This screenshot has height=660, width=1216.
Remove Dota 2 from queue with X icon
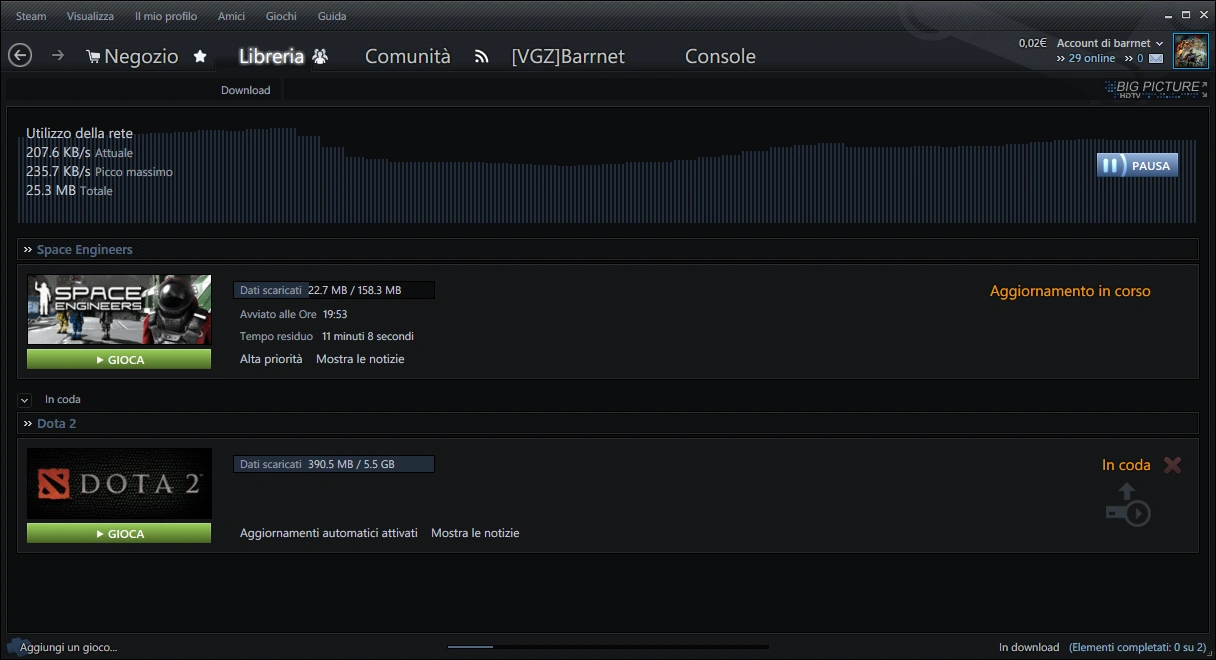tap(1173, 465)
